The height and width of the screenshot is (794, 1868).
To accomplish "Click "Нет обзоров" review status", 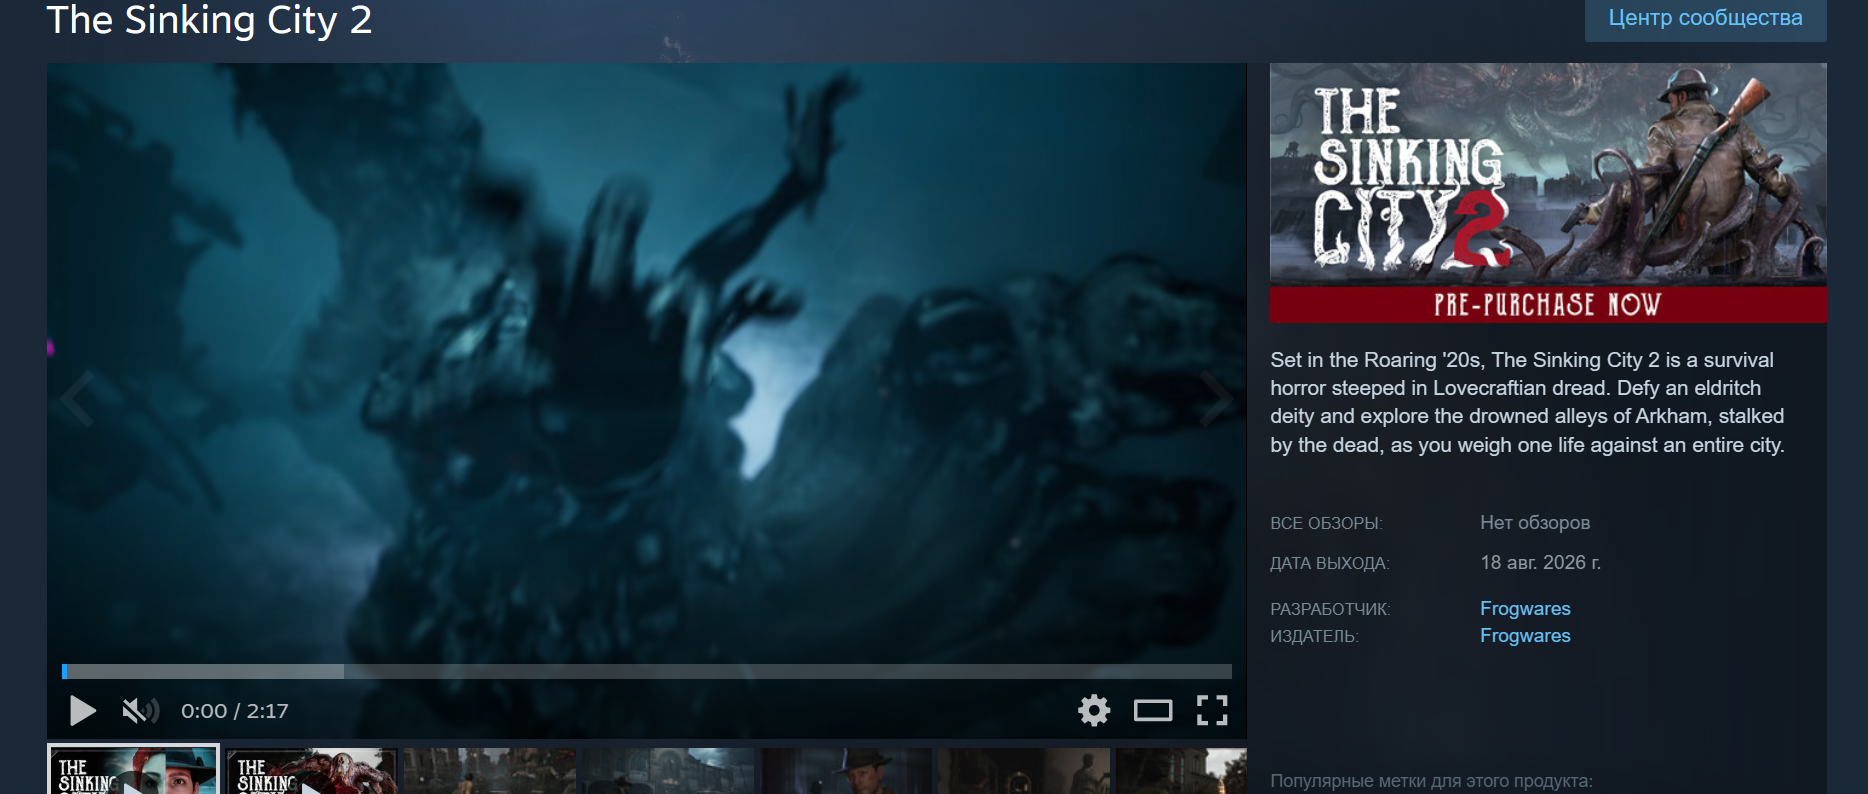I will [x=1535, y=522].
